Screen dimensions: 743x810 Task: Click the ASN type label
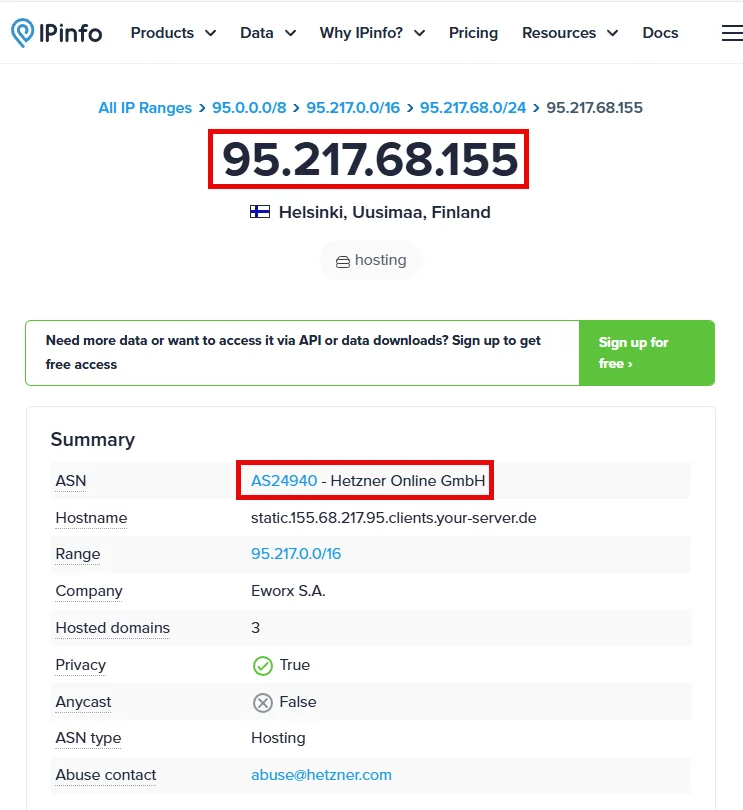(88, 739)
